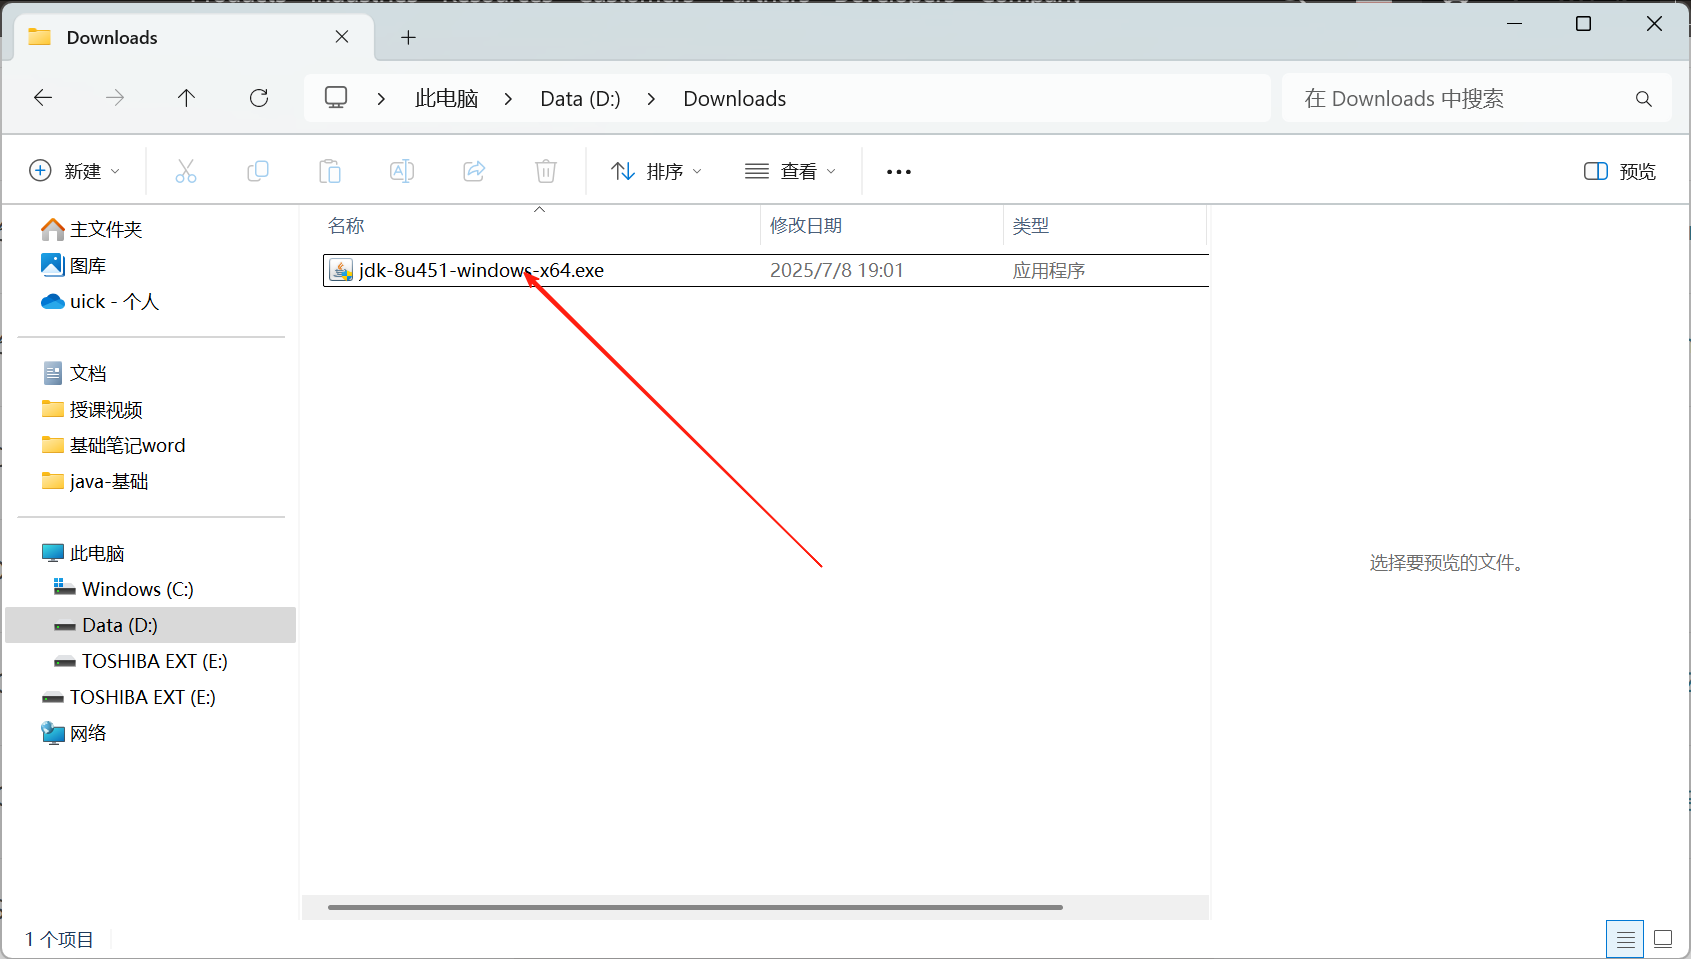Screen dimensions: 1691x959
Task: Click the Paste icon in toolbar
Action: 330,170
